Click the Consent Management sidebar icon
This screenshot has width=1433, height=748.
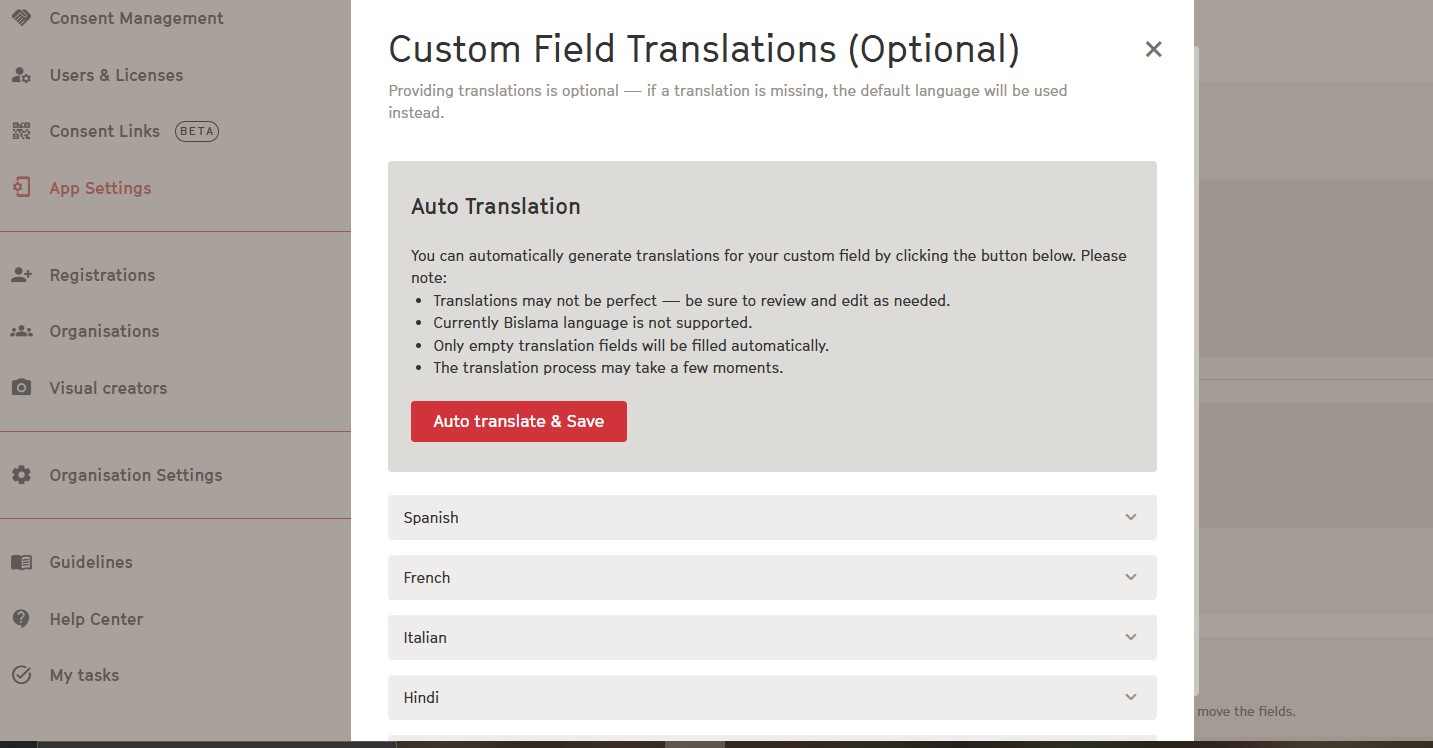click(21, 18)
